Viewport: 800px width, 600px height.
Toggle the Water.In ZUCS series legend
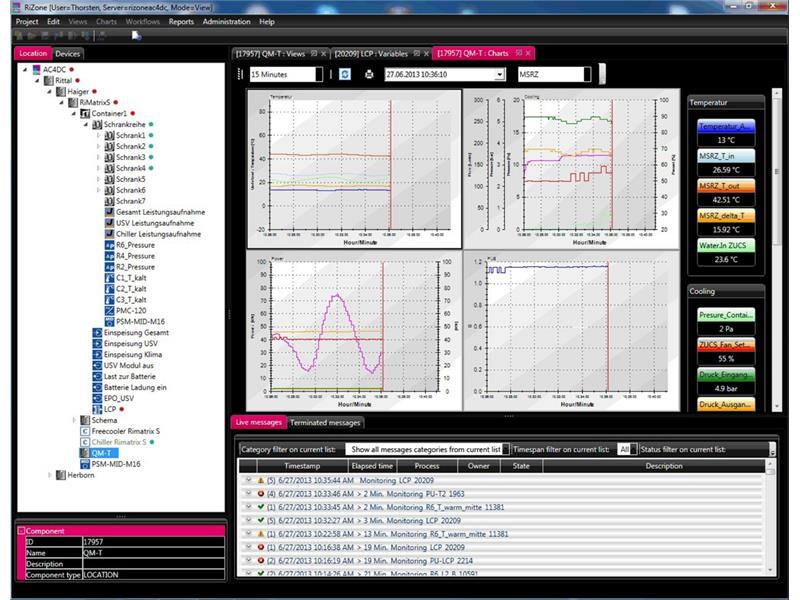726,245
